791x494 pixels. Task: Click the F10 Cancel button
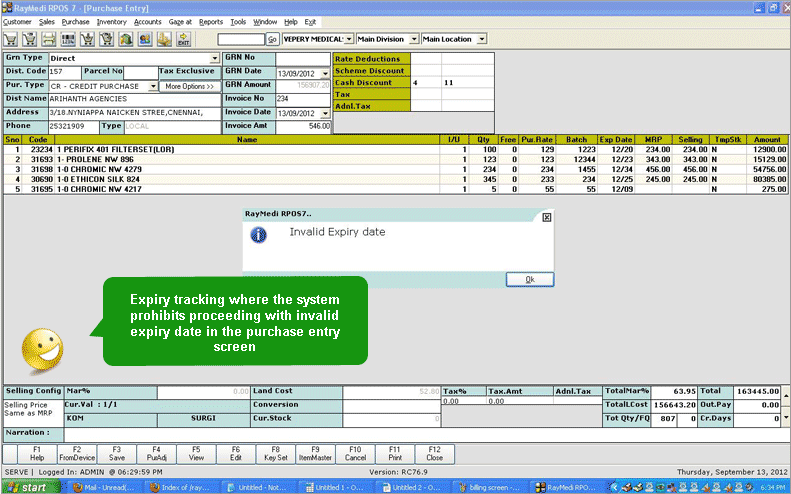355,454
